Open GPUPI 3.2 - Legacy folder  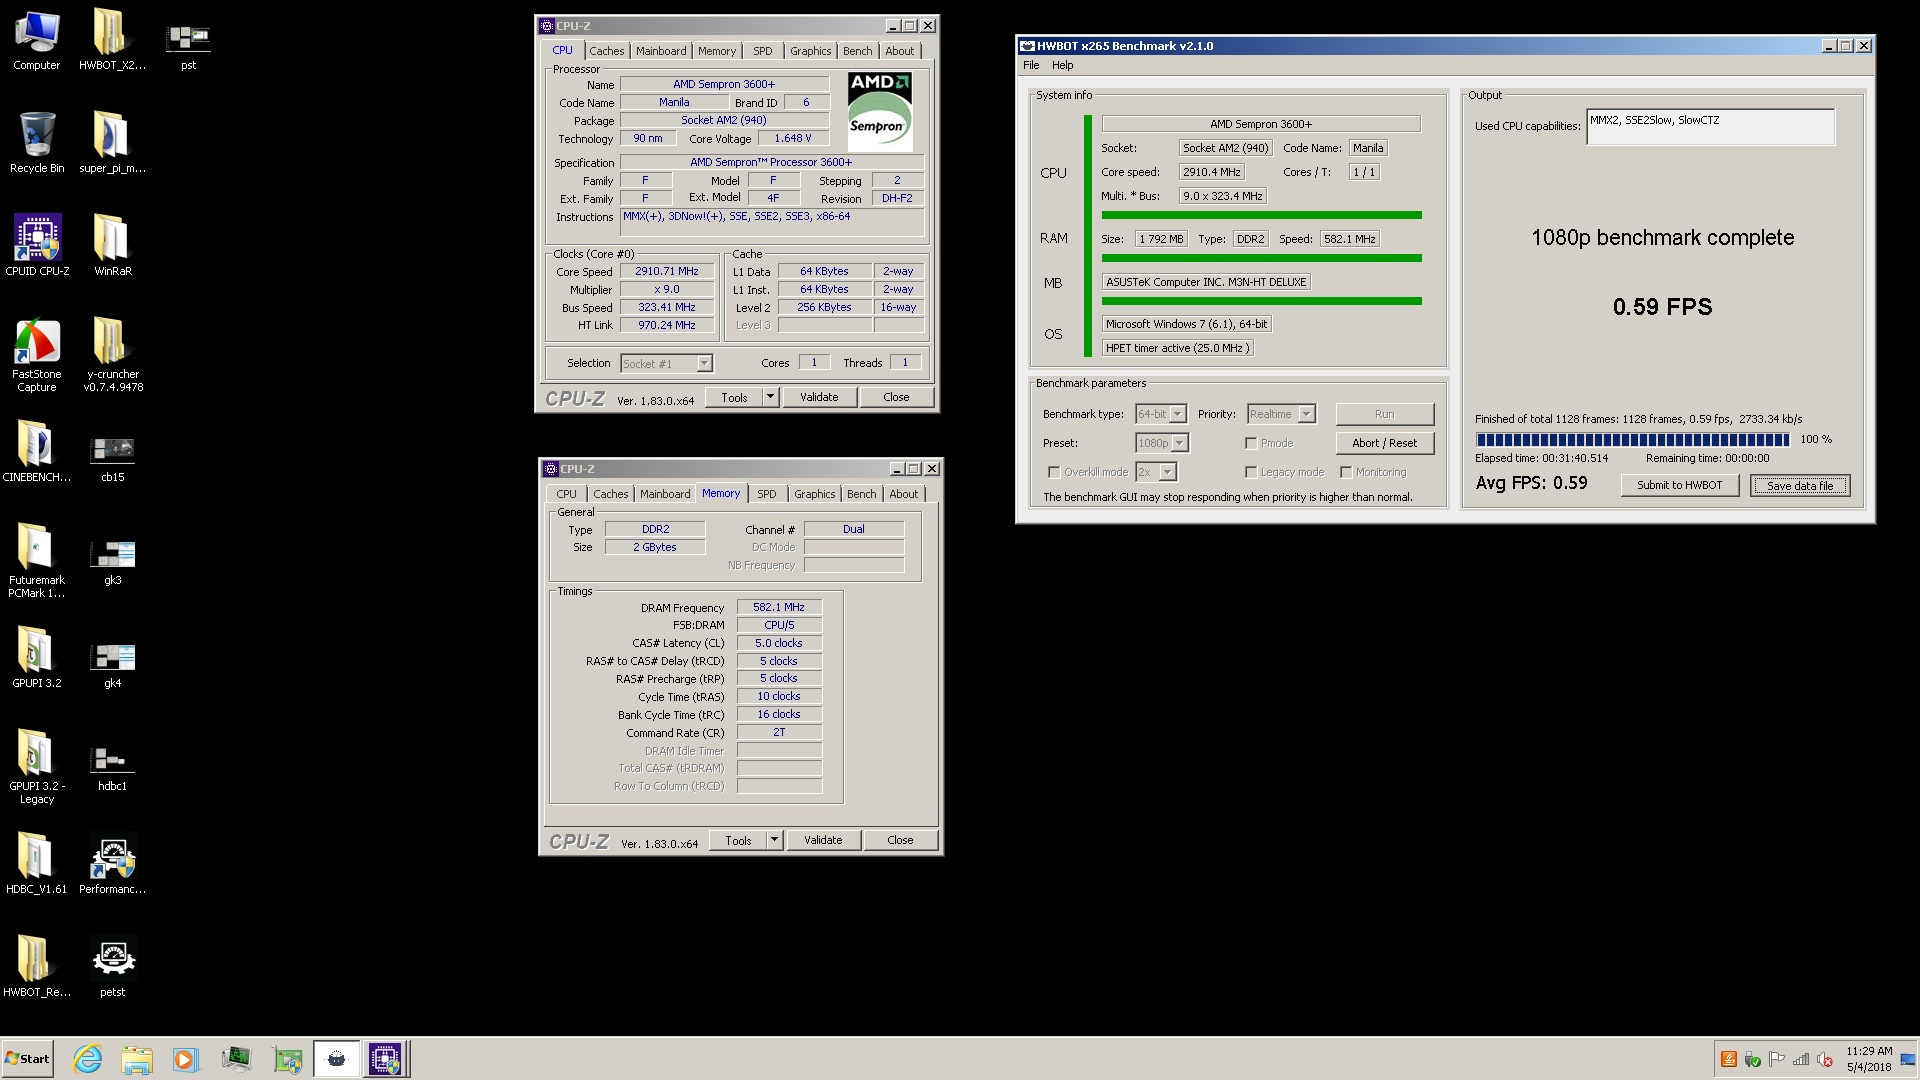37,767
